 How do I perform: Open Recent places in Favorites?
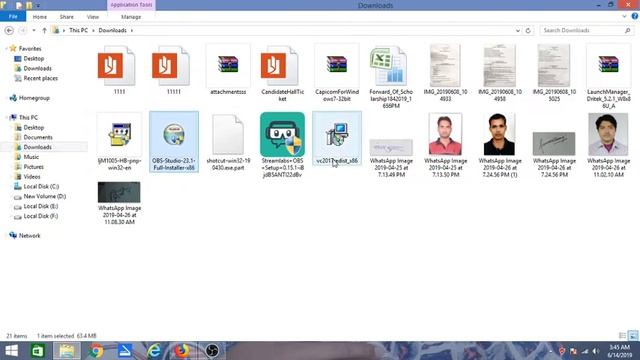pos(40,78)
